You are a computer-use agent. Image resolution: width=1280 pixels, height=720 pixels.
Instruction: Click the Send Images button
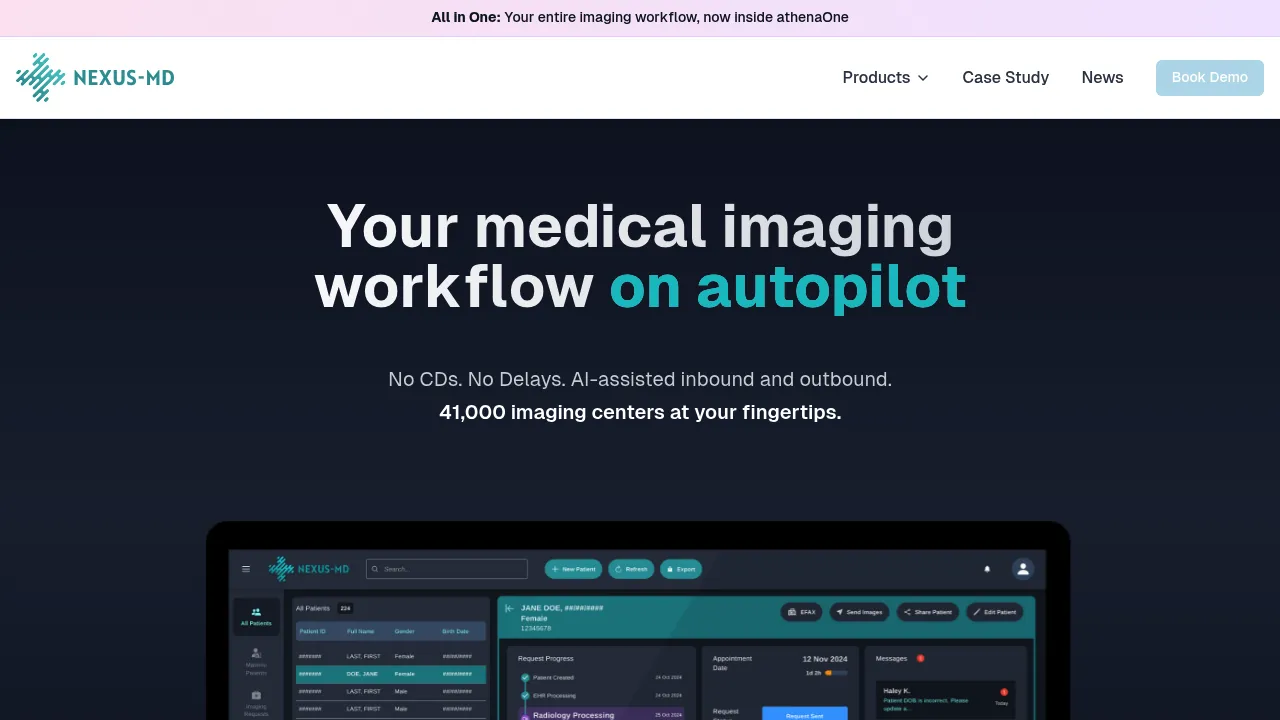pyautogui.click(x=859, y=612)
